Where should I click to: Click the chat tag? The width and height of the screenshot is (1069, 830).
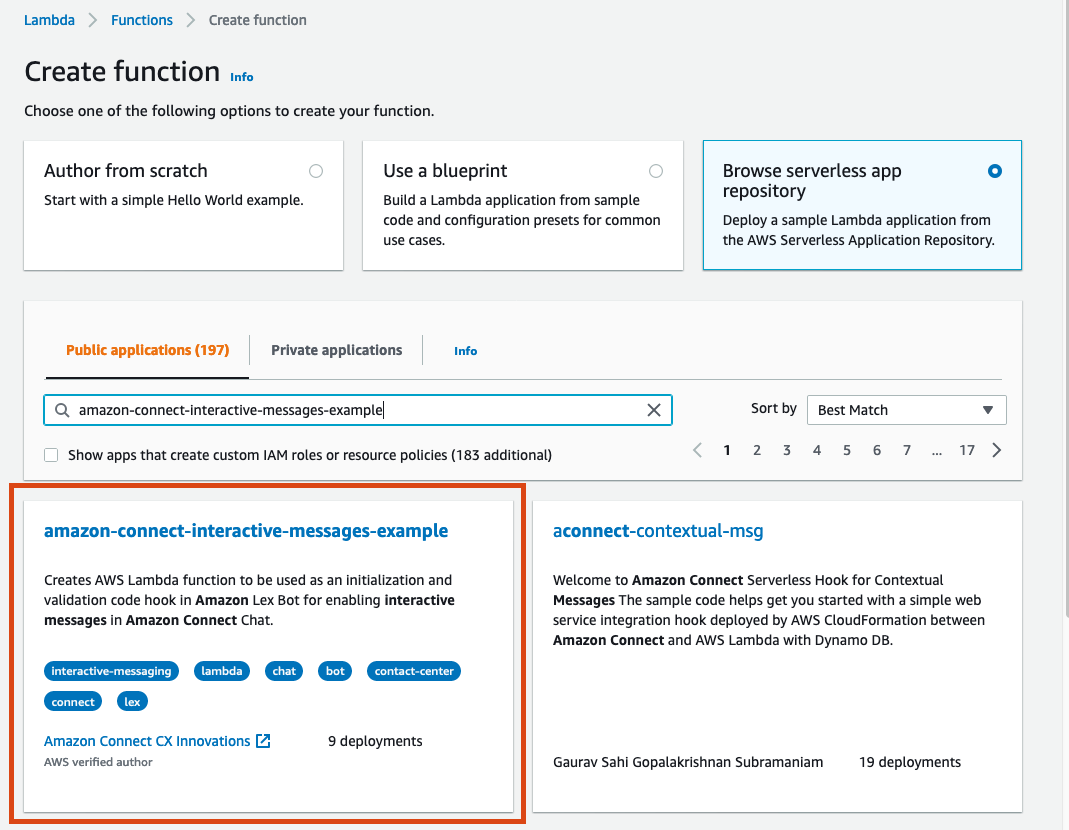[284, 671]
